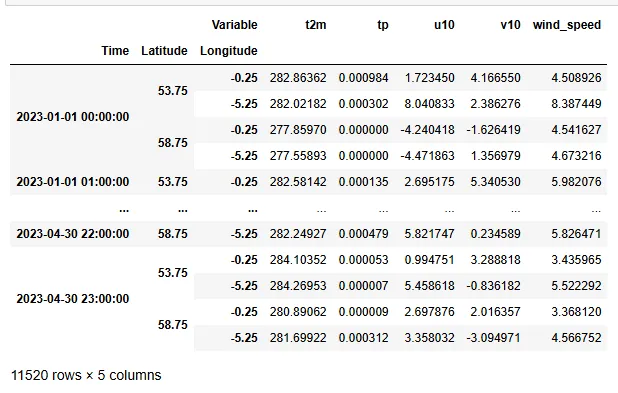Viewport: 618px width, 393px height.
Task: Click the Latitude index label
Action: tap(164, 50)
